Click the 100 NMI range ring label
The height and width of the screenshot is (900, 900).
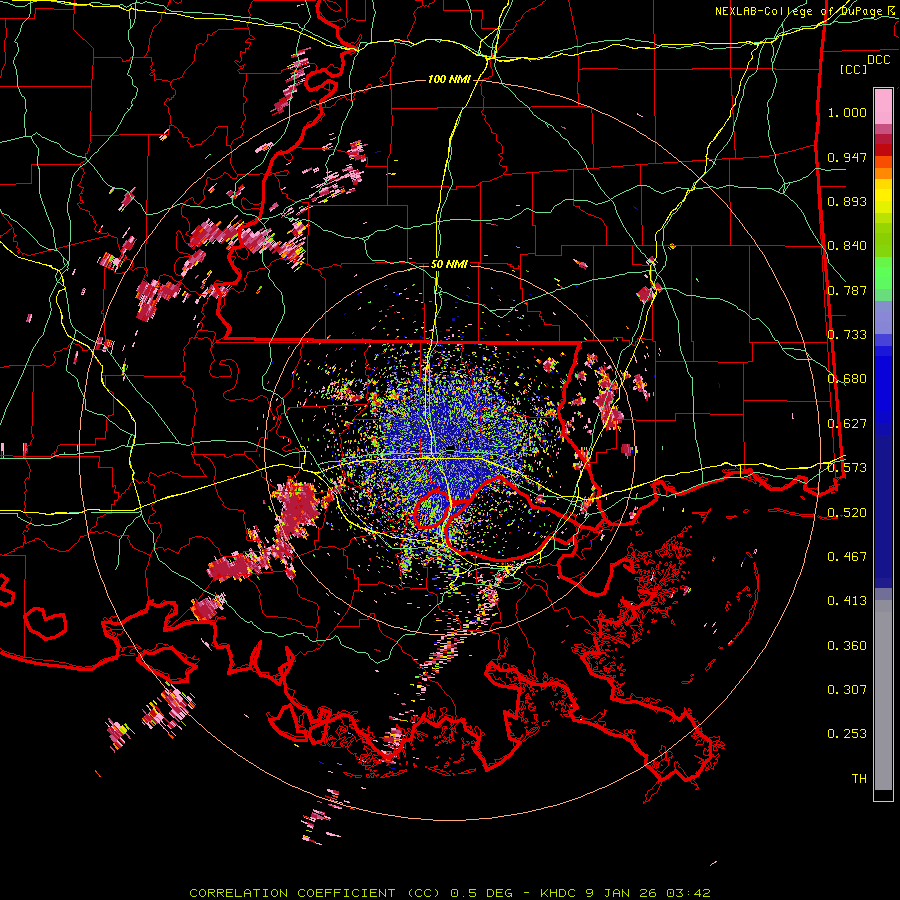[449, 79]
